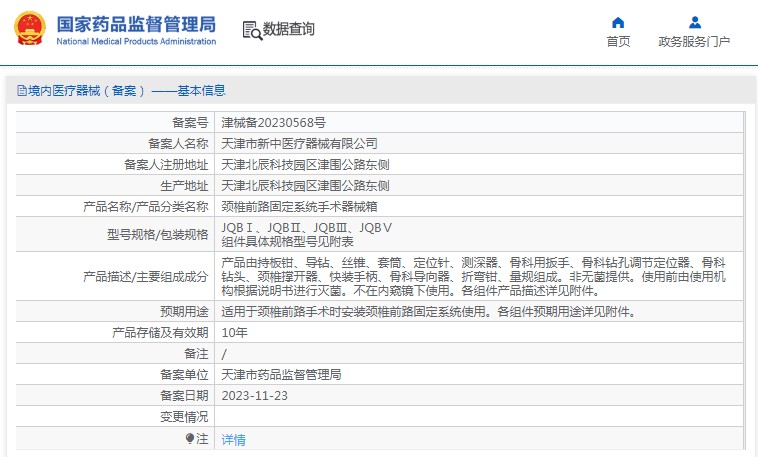Click the product description paragraph starting 产品由持板钳
Image resolution: width=758 pixels, height=457 pixels.
(x=474, y=277)
